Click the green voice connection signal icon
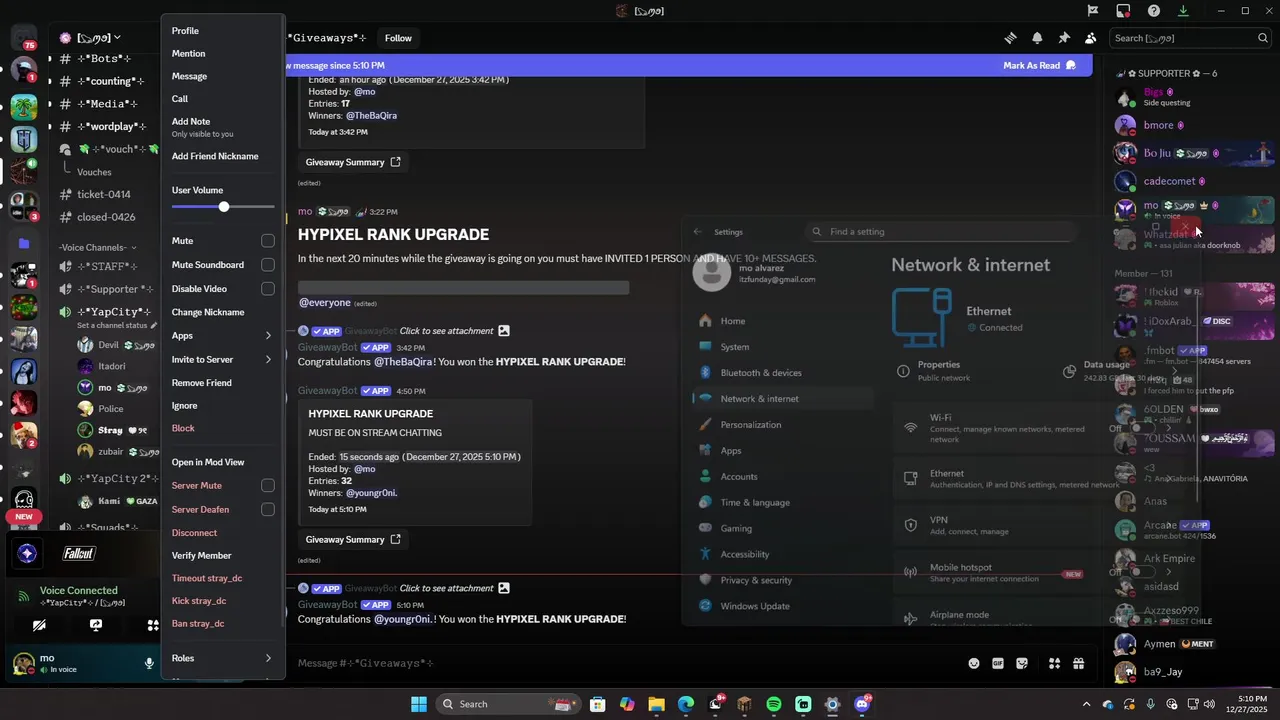Screen dimensions: 1280x720 24,596
